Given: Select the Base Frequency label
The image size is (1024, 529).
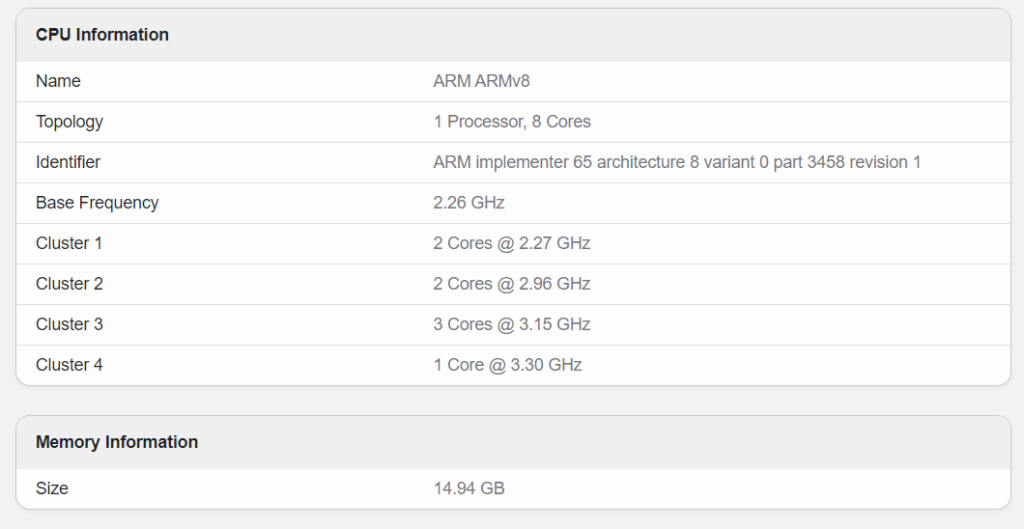Looking at the screenshot, I should 97,203.
